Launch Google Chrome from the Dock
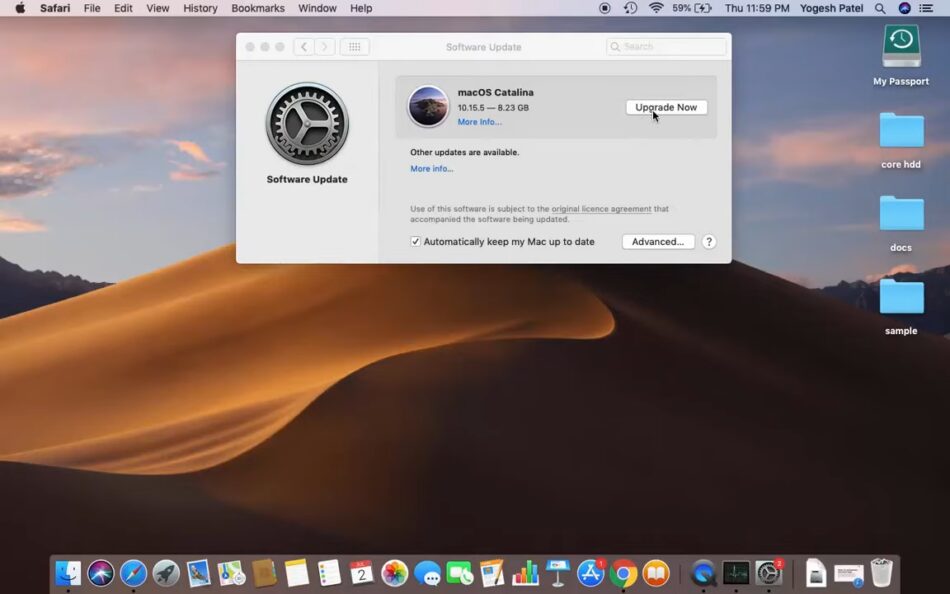Screen dimensions: 950x594 click(x=624, y=574)
